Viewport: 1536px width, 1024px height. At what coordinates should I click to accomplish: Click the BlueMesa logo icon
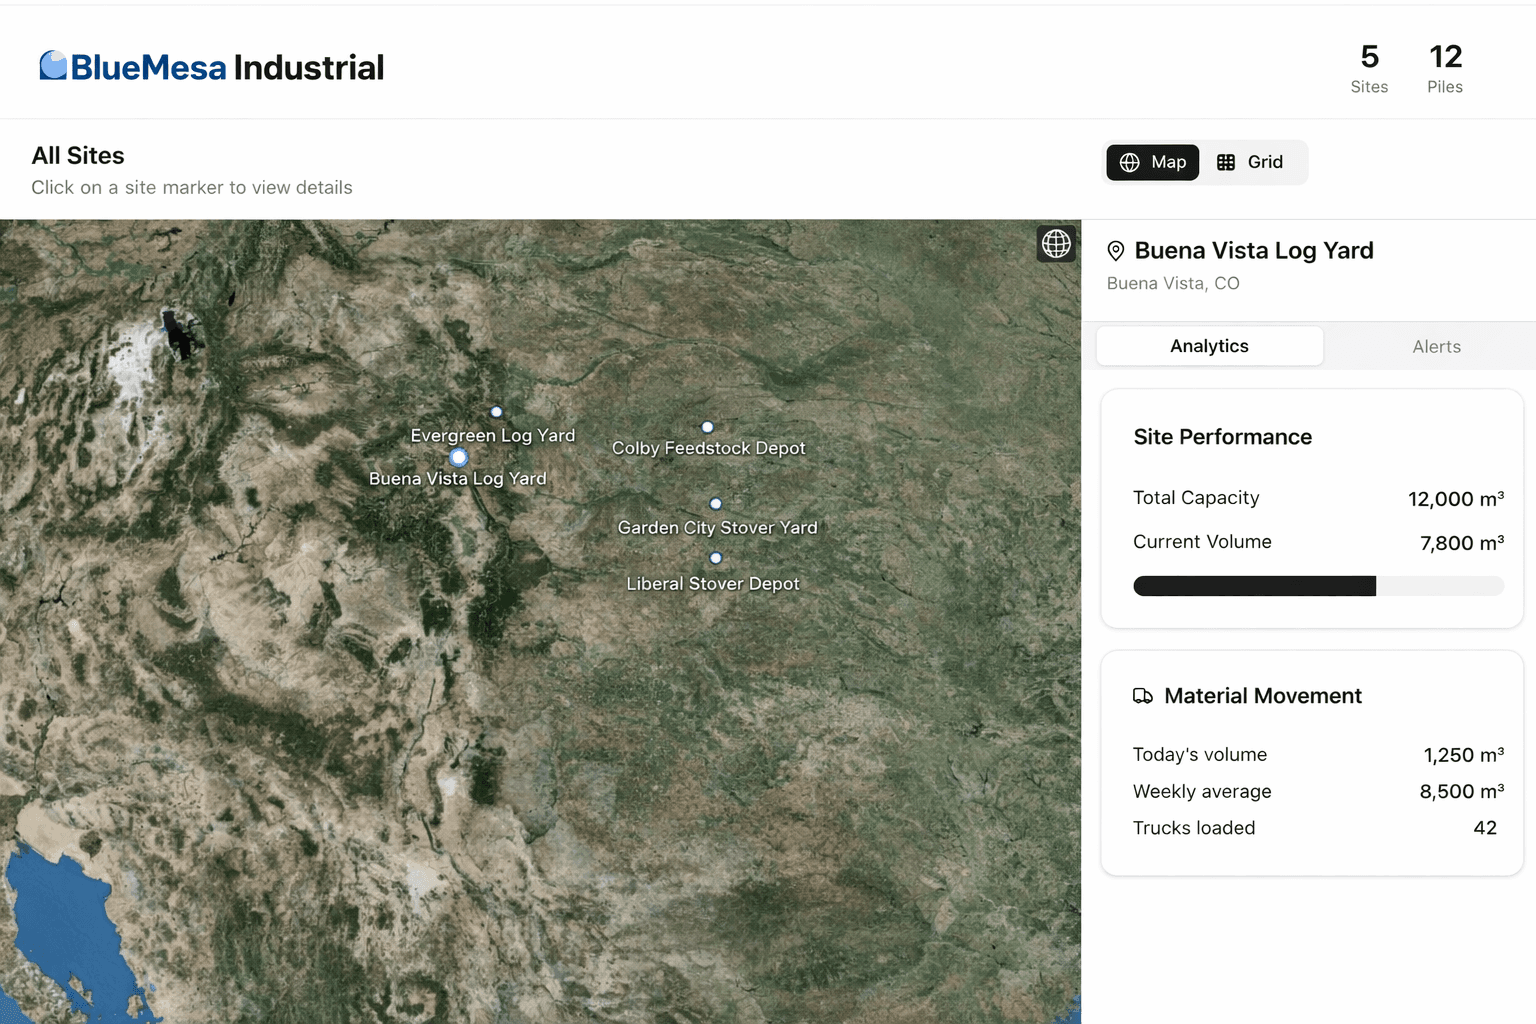[x=53, y=64]
